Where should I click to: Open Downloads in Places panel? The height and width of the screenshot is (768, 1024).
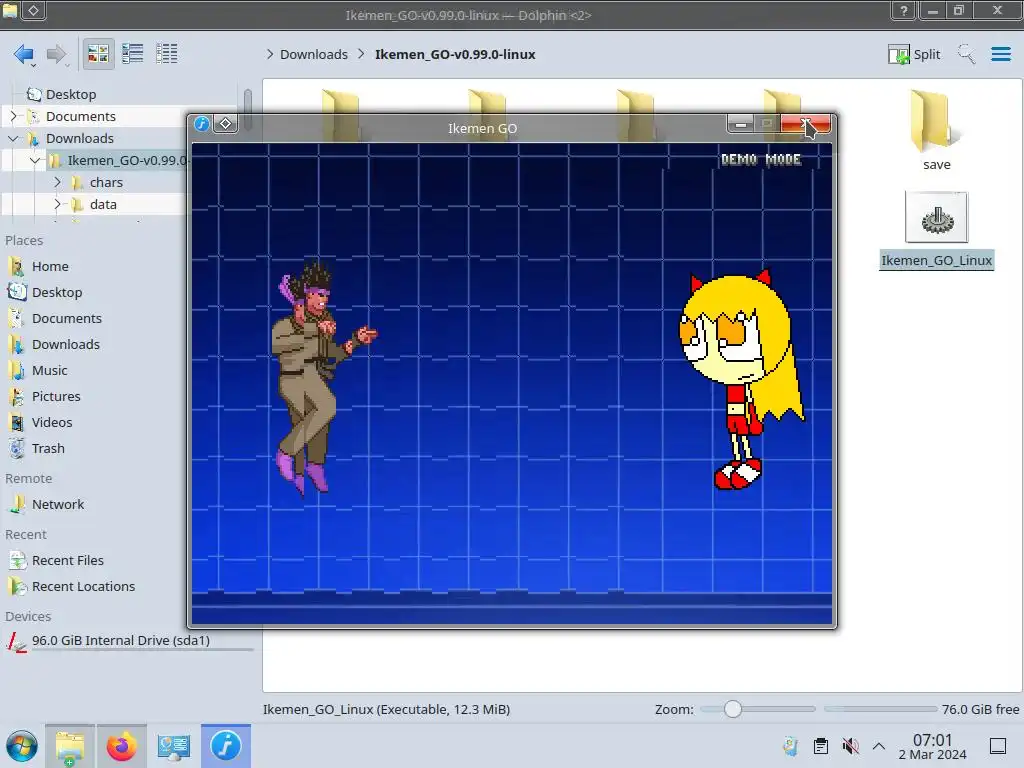tap(65, 344)
